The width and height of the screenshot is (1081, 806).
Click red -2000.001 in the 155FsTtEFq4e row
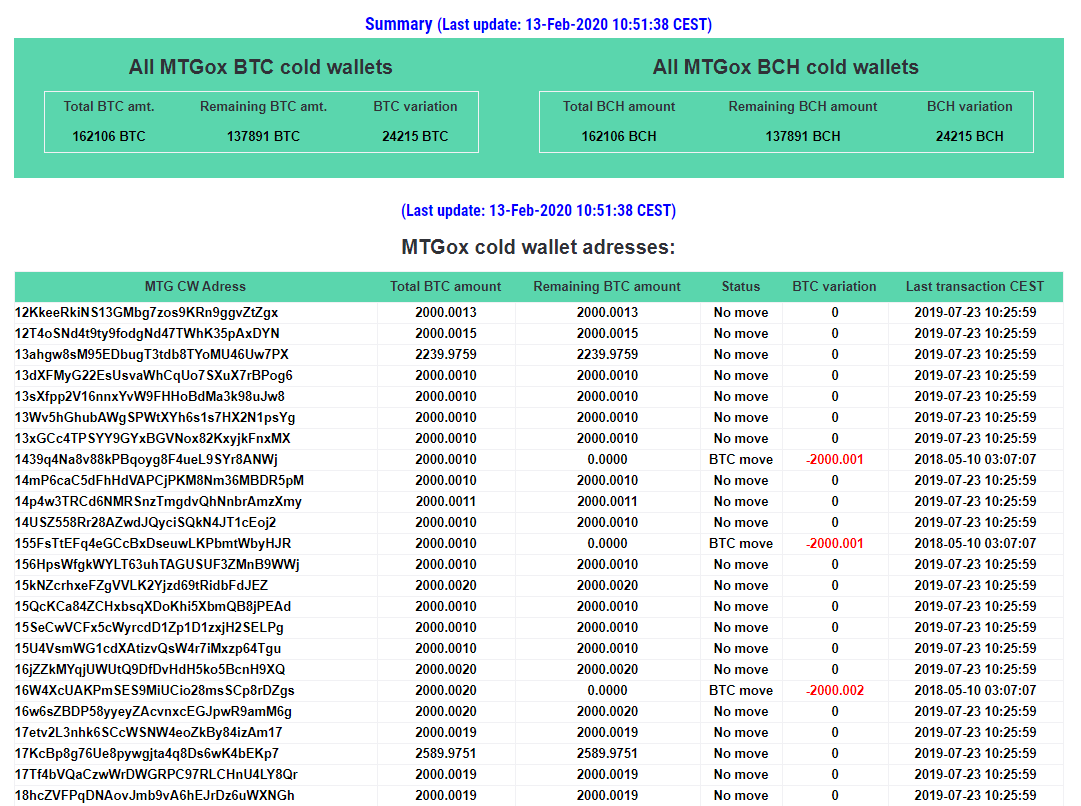[x=834, y=543]
